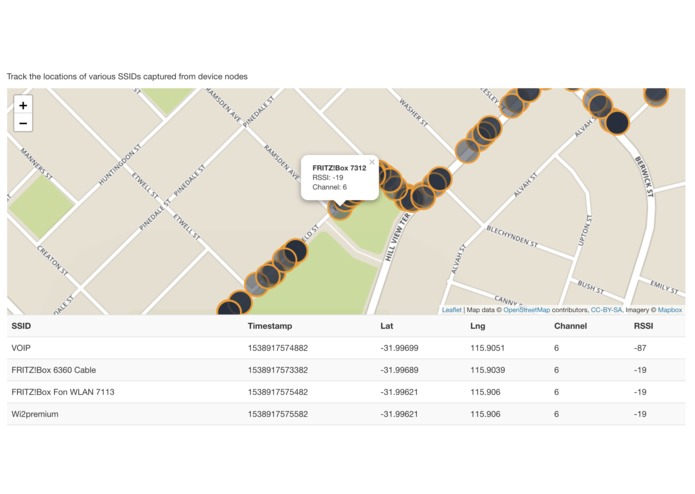This screenshot has height=494, width=695.
Task: Click the Channel column header
Action: tap(570, 326)
